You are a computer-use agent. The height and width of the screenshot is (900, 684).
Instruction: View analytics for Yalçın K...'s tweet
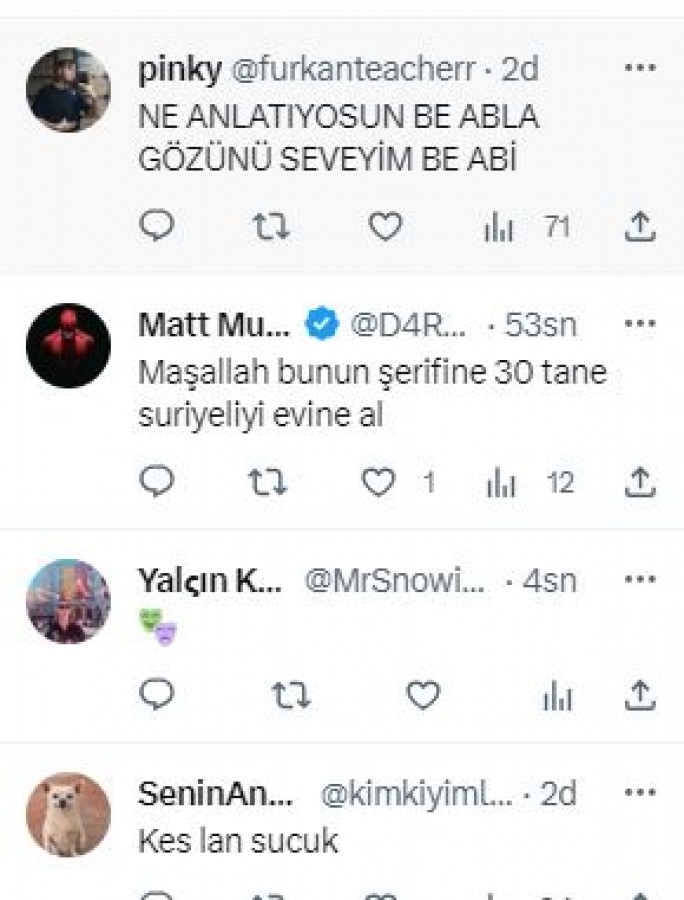pos(557,696)
